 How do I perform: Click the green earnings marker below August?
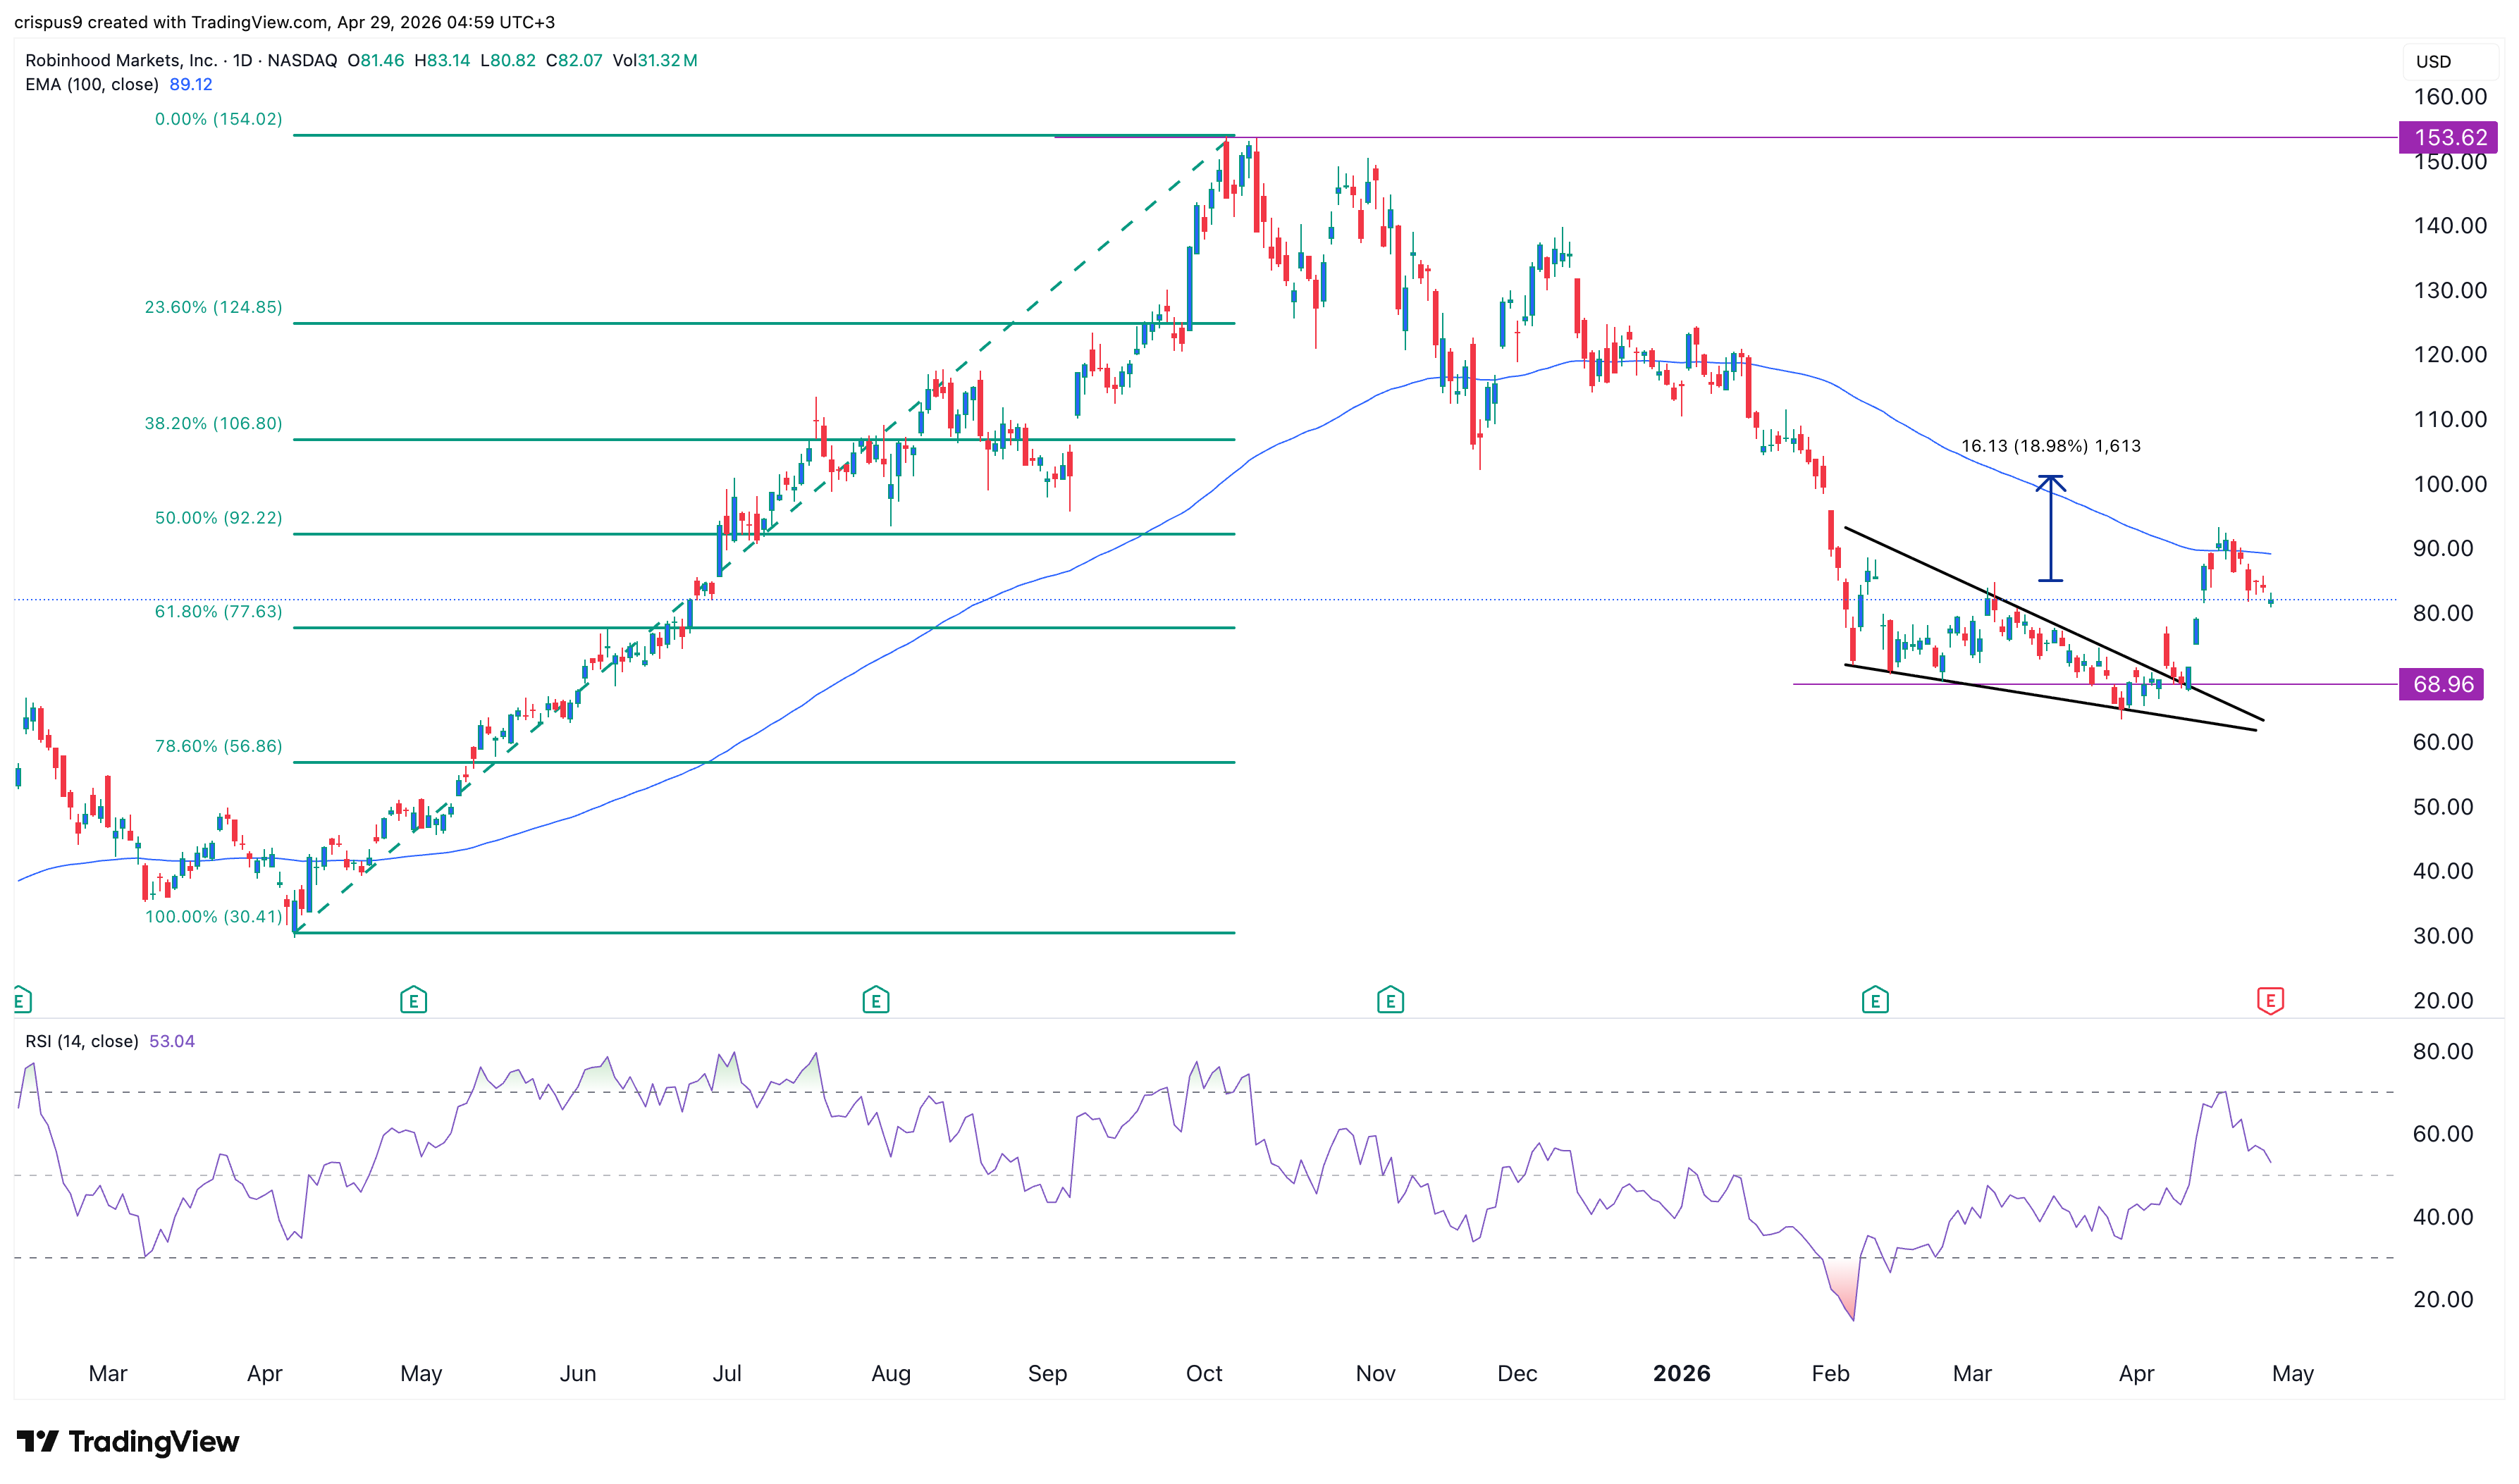point(875,999)
